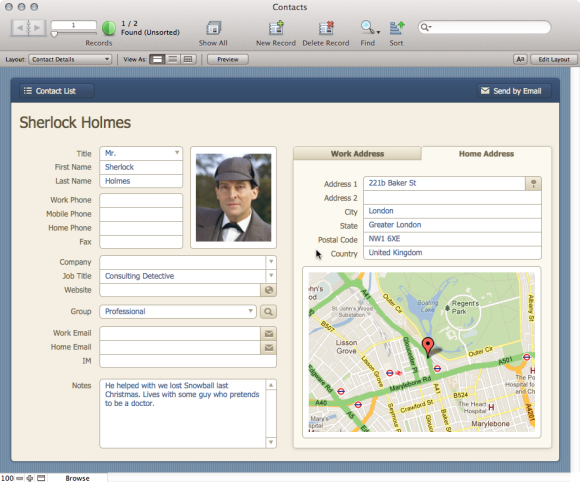Open the Title dropdown showing Mr.
The width and height of the screenshot is (580, 482).
tap(141, 153)
